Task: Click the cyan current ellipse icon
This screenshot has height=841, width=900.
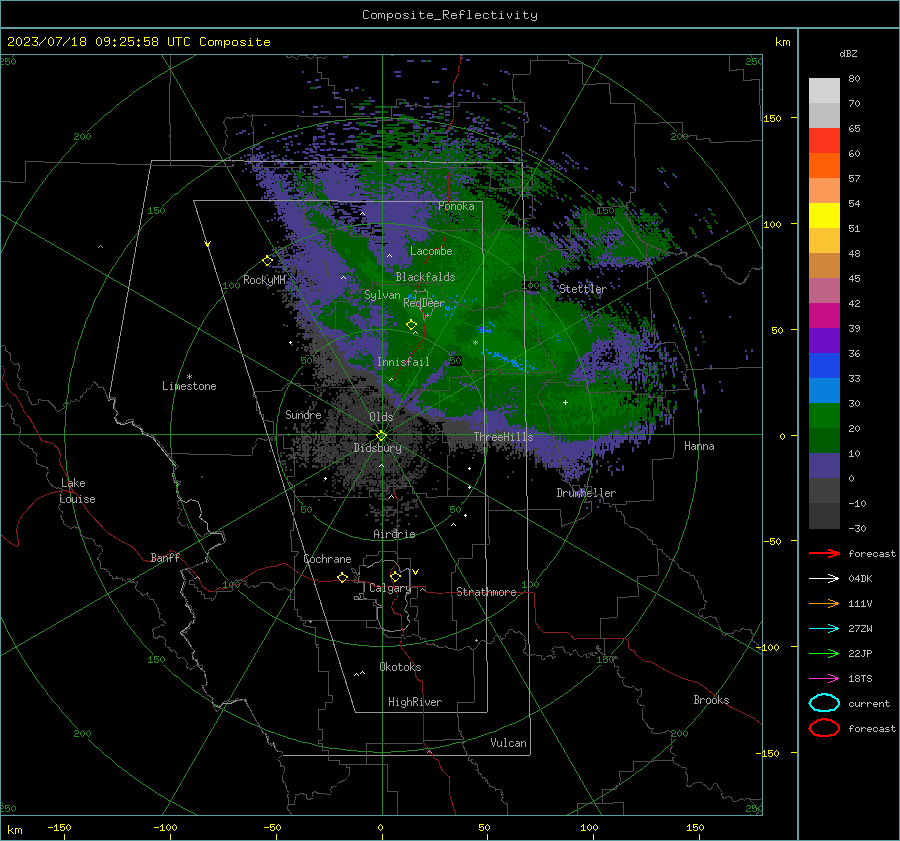Action: point(824,703)
